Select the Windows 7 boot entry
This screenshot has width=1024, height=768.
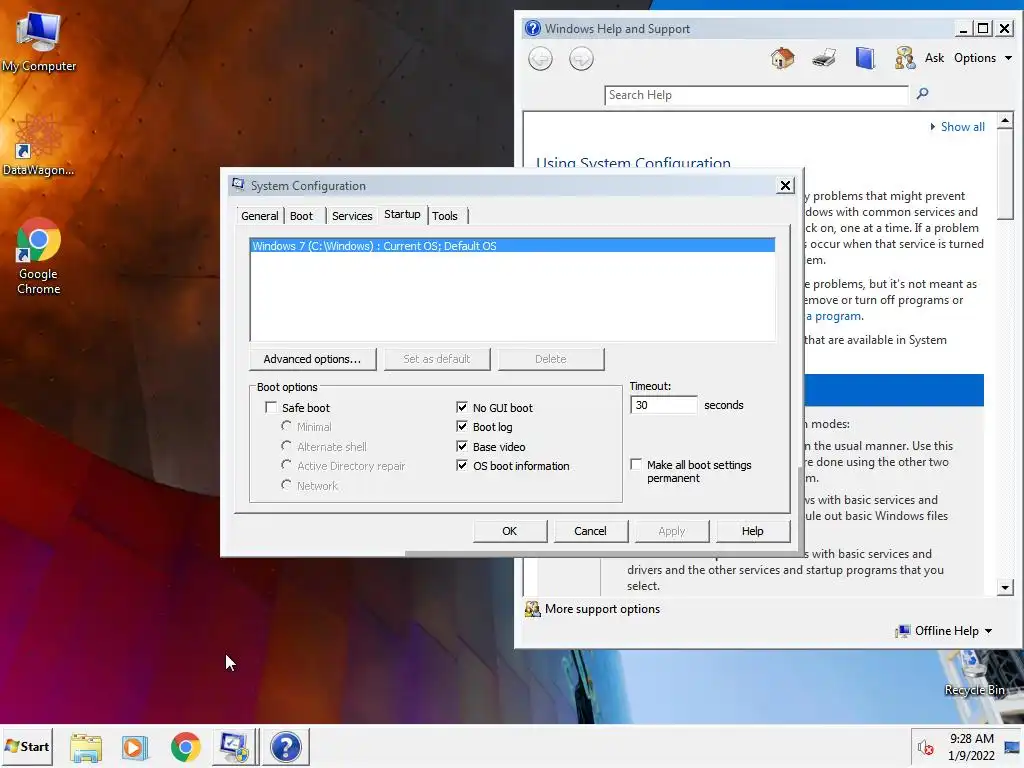(512, 246)
